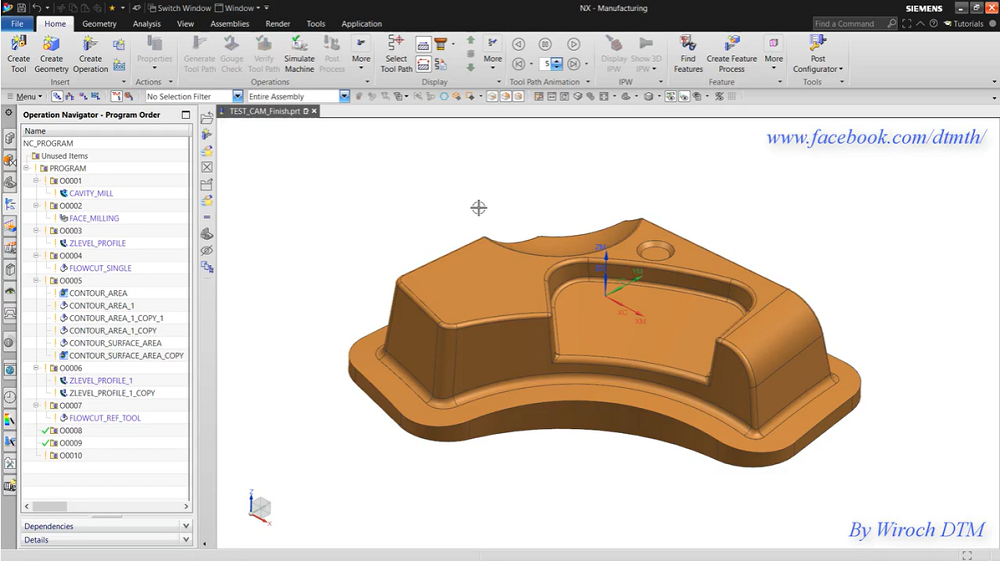Toggle full screen mode icon
Image resolution: width=1000 pixels, height=561 pixels.
point(906,24)
